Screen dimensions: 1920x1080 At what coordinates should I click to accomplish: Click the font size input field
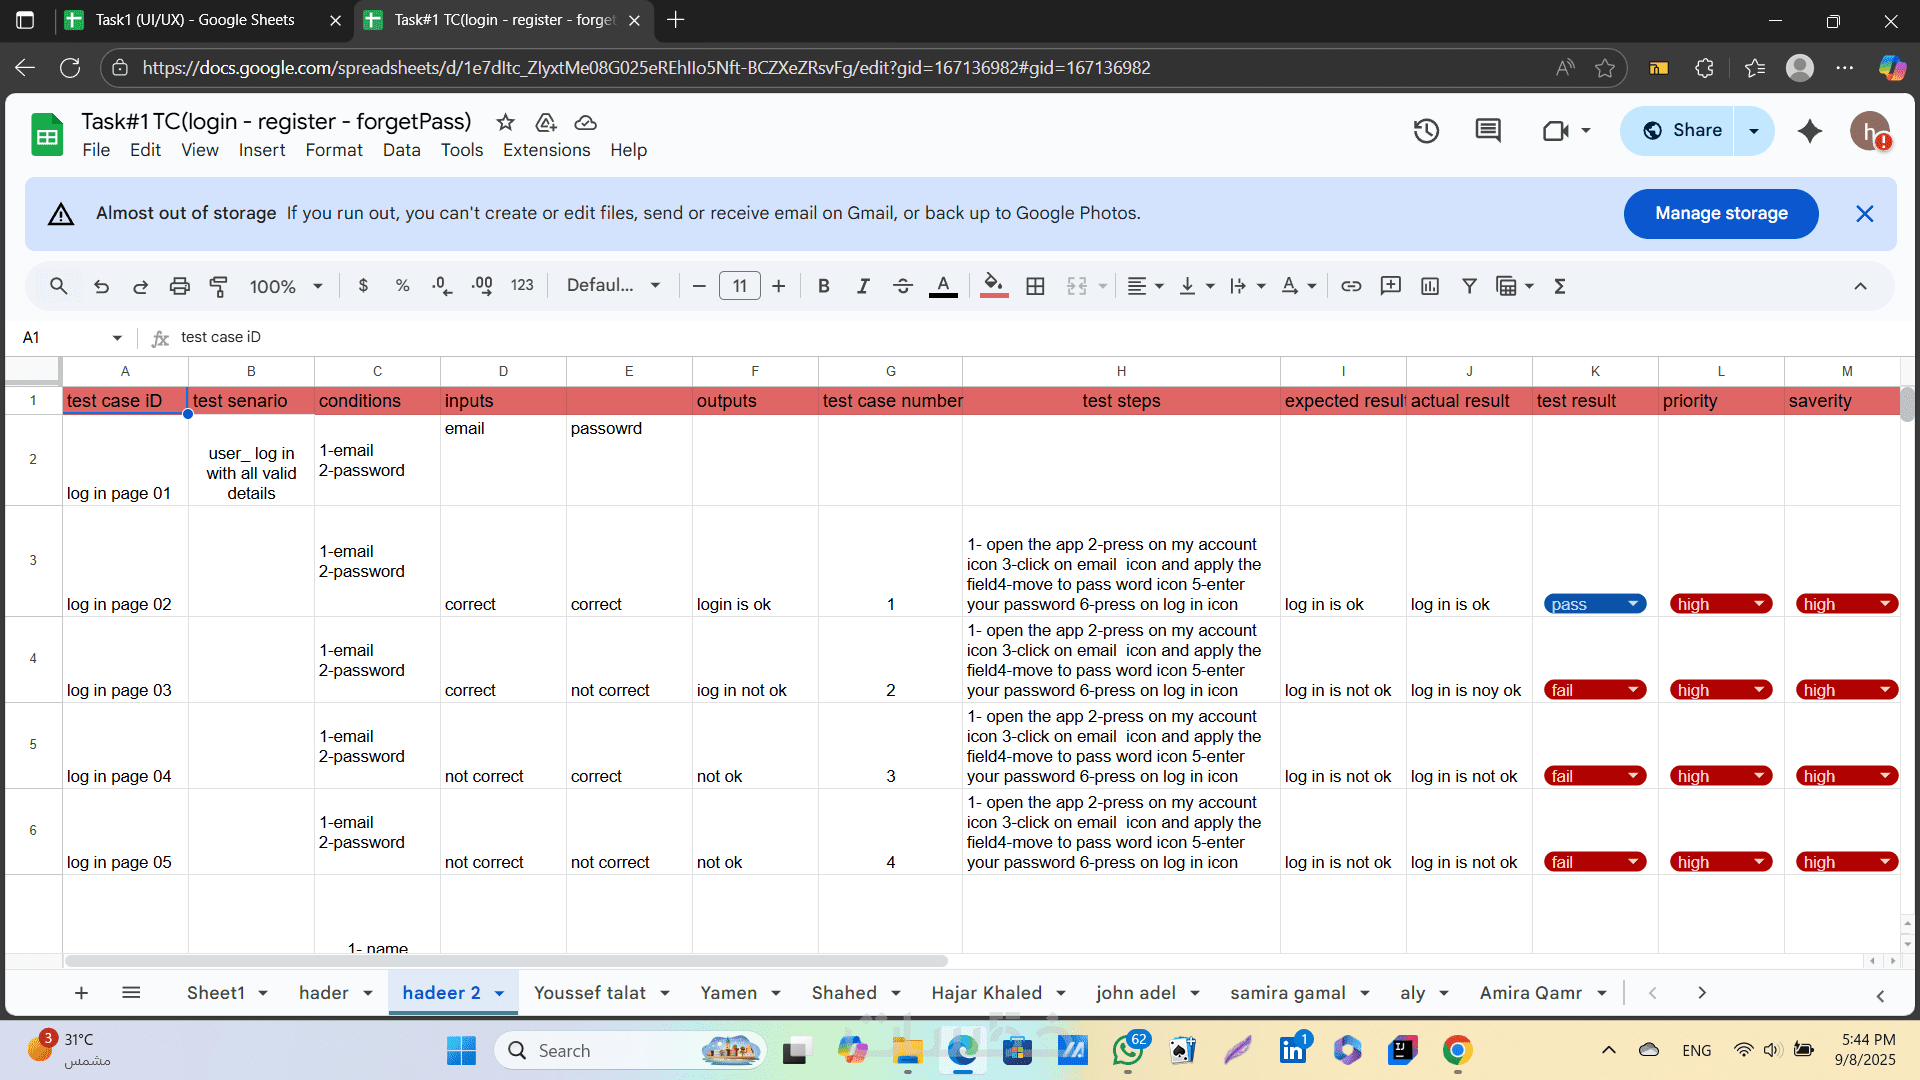point(739,286)
